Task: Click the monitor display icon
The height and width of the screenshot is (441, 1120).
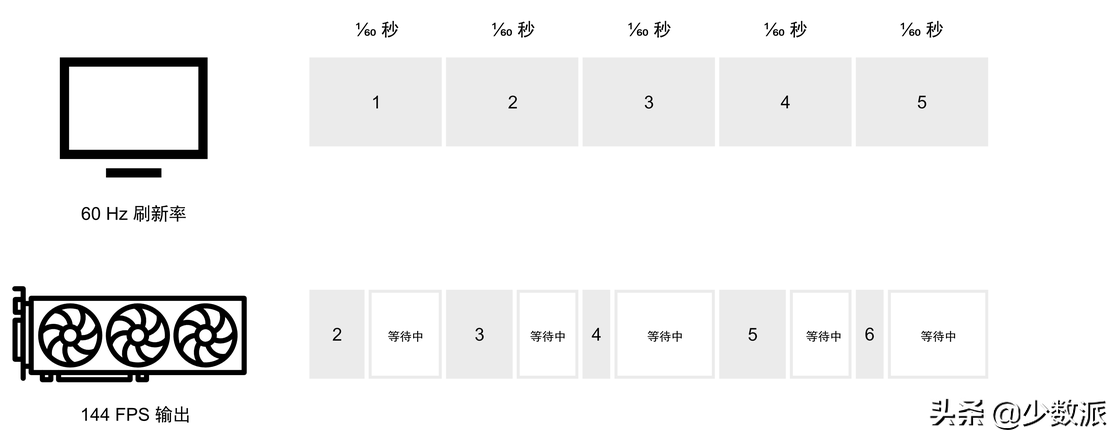Action: click(x=134, y=116)
